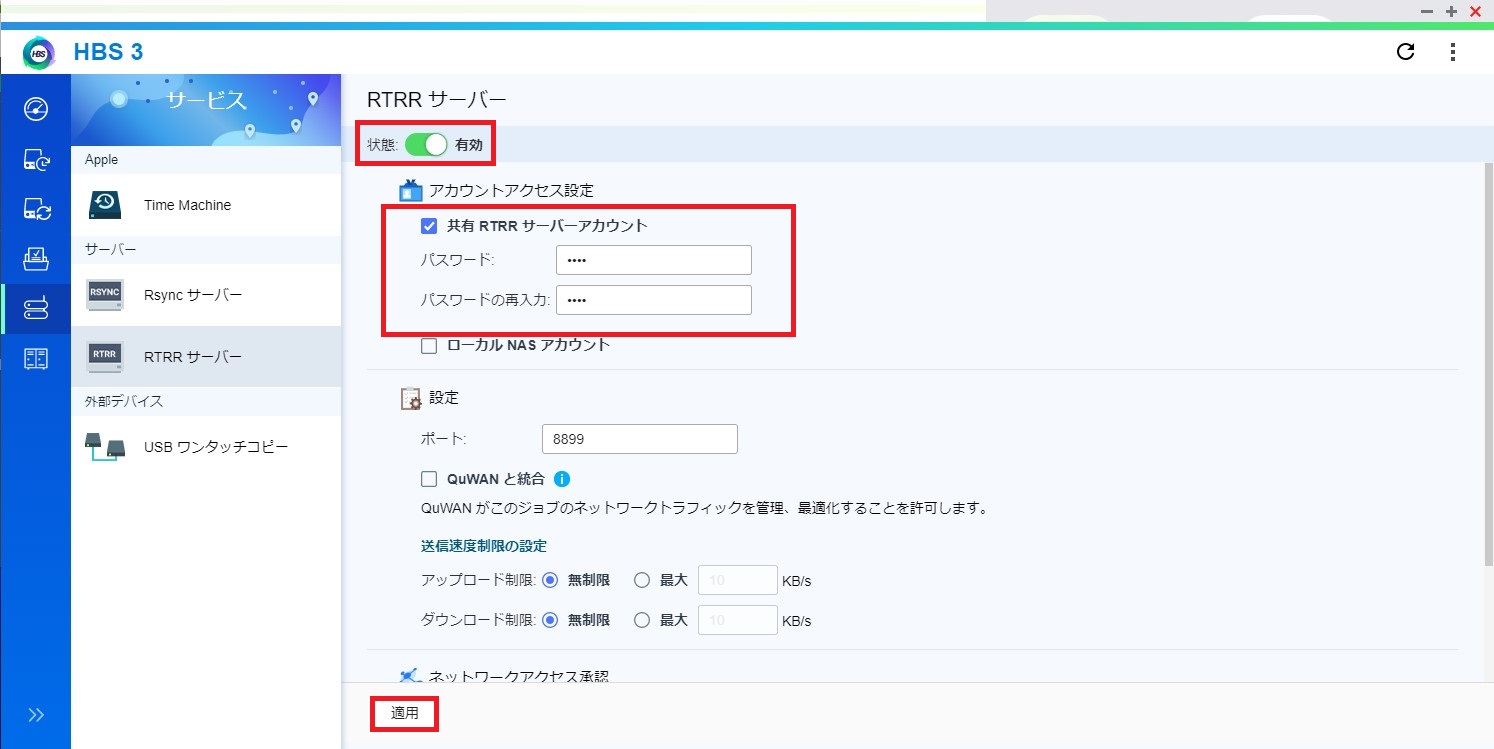Image resolution: width=1494 pixels, height=749 pixels.
Task: Open the three-dot more options menu
Action: click(1453, 52)
